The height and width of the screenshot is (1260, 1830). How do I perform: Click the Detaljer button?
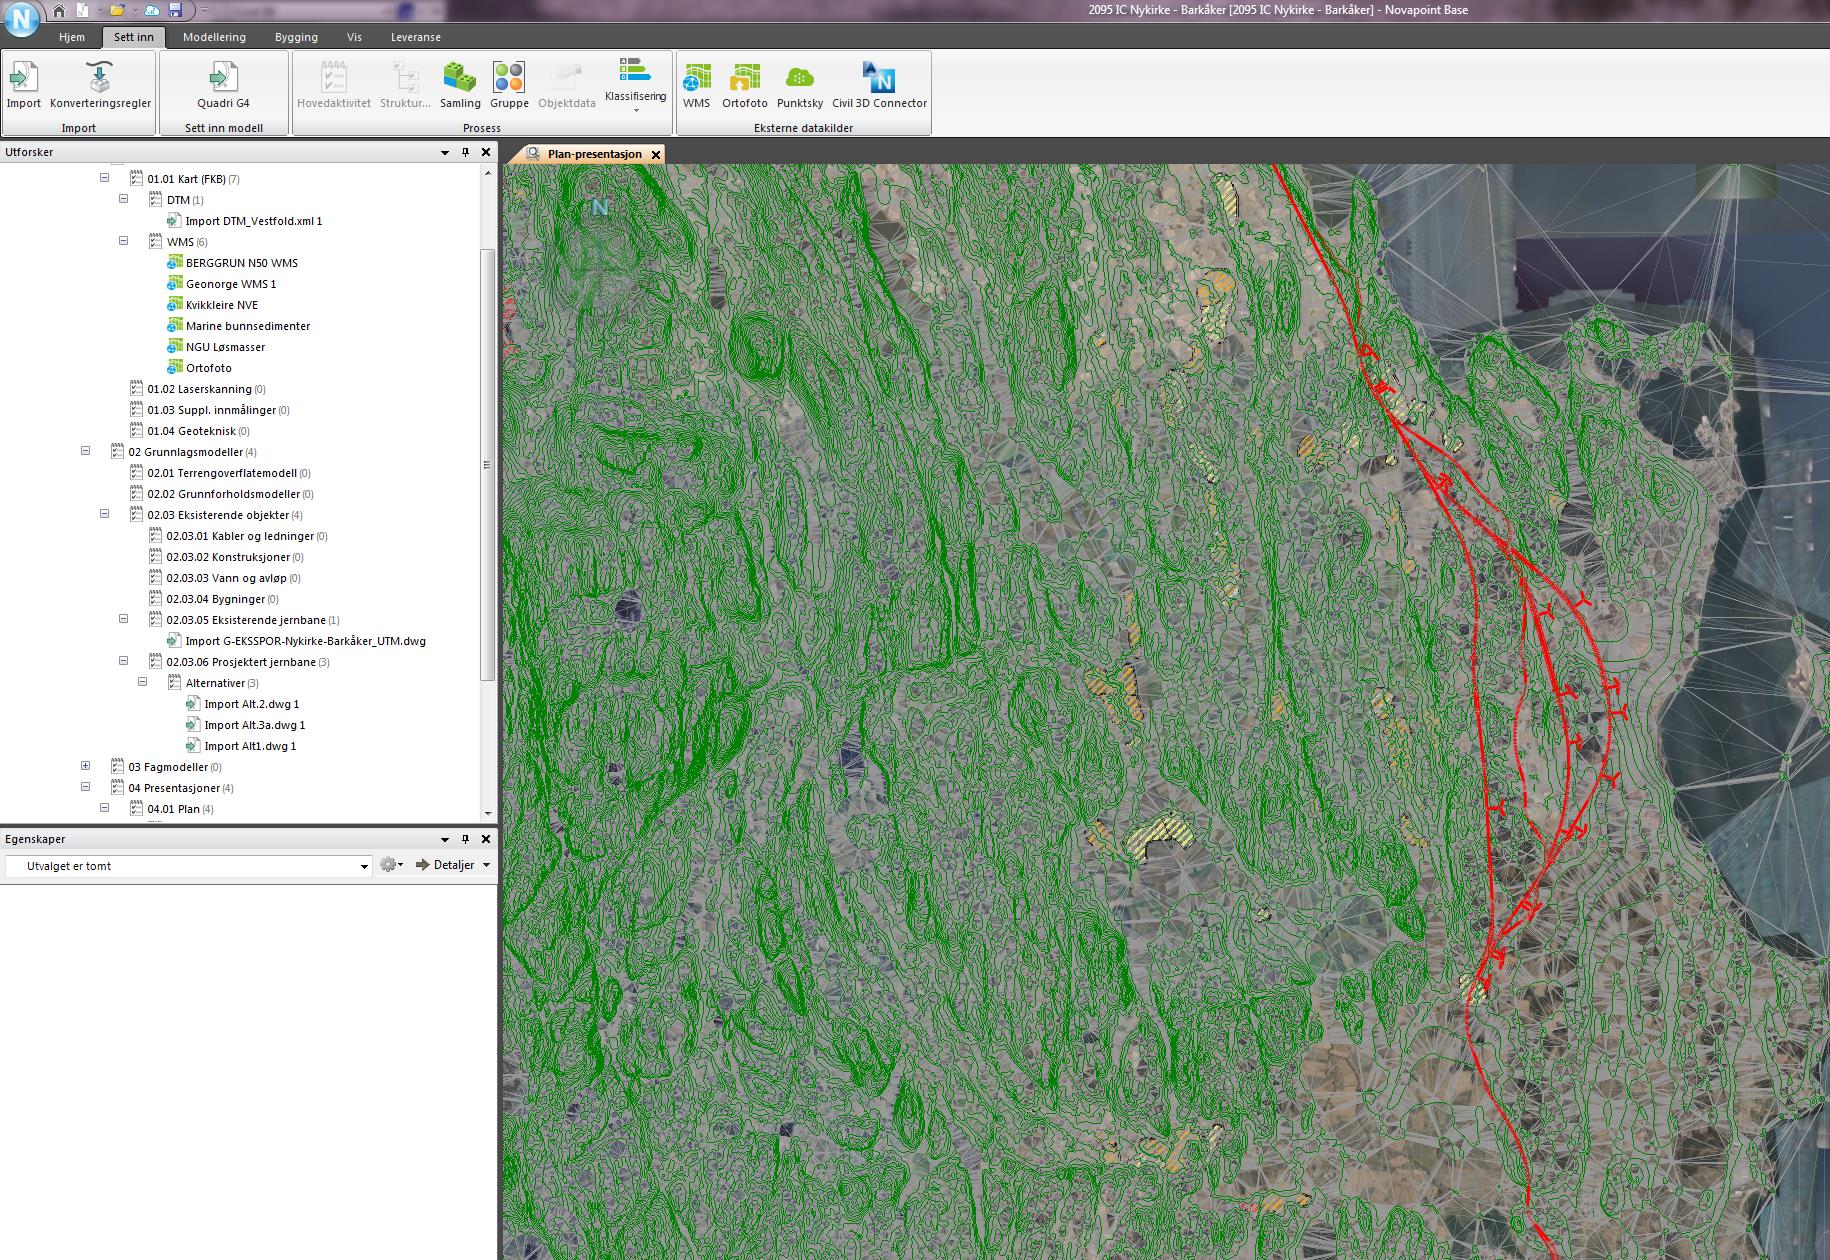point(445,865)
